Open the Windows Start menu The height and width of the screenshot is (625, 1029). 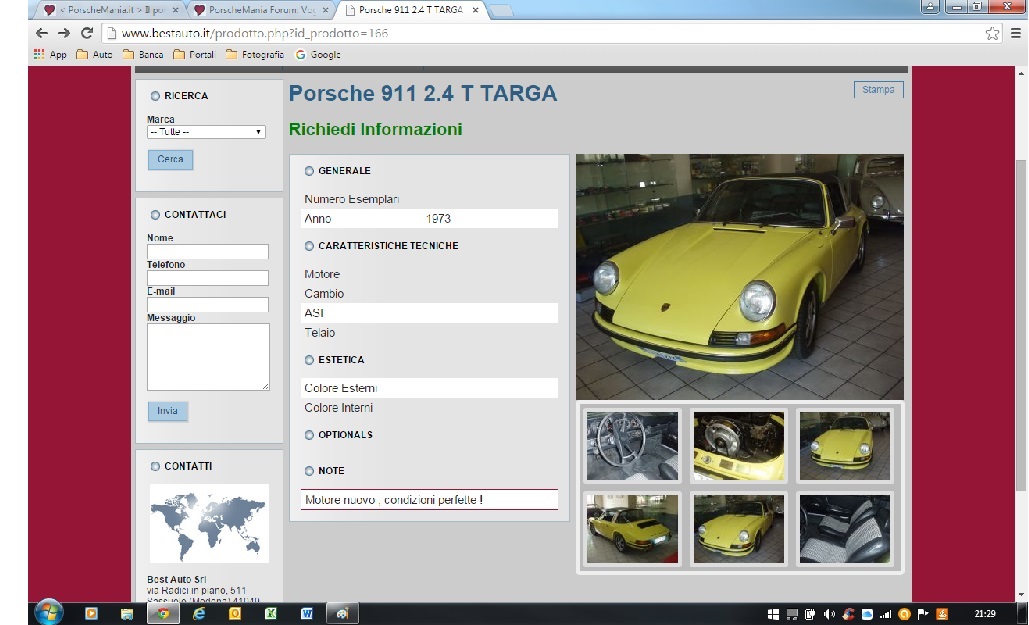coord(49,613)
